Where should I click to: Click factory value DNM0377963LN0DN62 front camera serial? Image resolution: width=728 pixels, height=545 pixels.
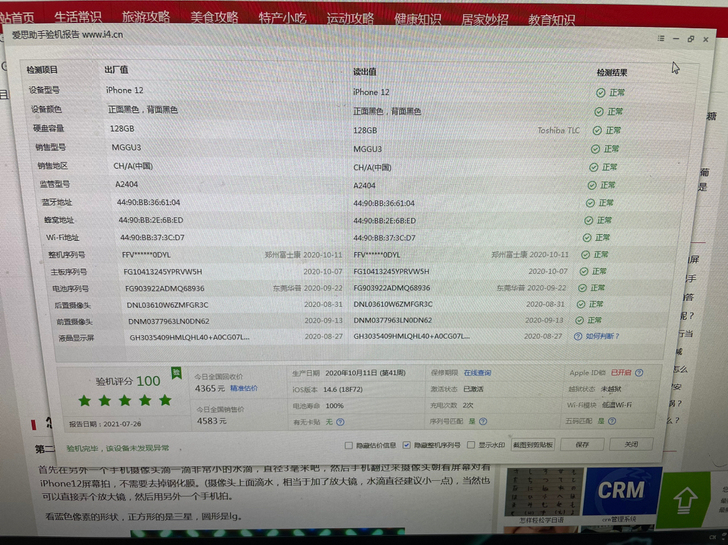pyautogui.click(x=169, y=321)
